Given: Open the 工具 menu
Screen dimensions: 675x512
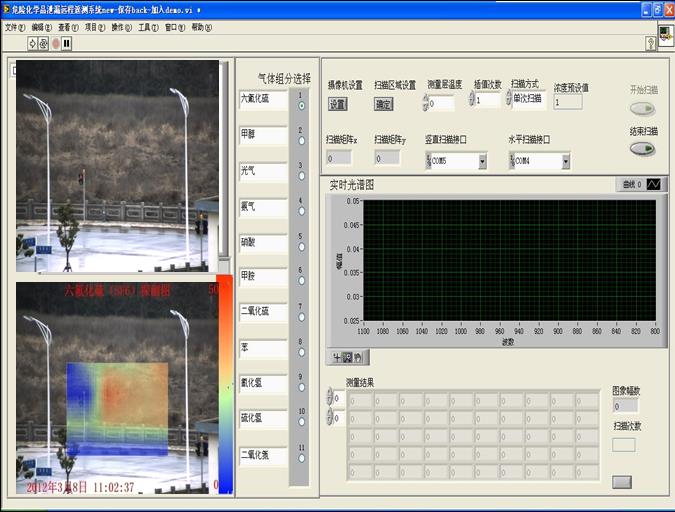Looking at the screenshot, I should [x=147, y=27].
